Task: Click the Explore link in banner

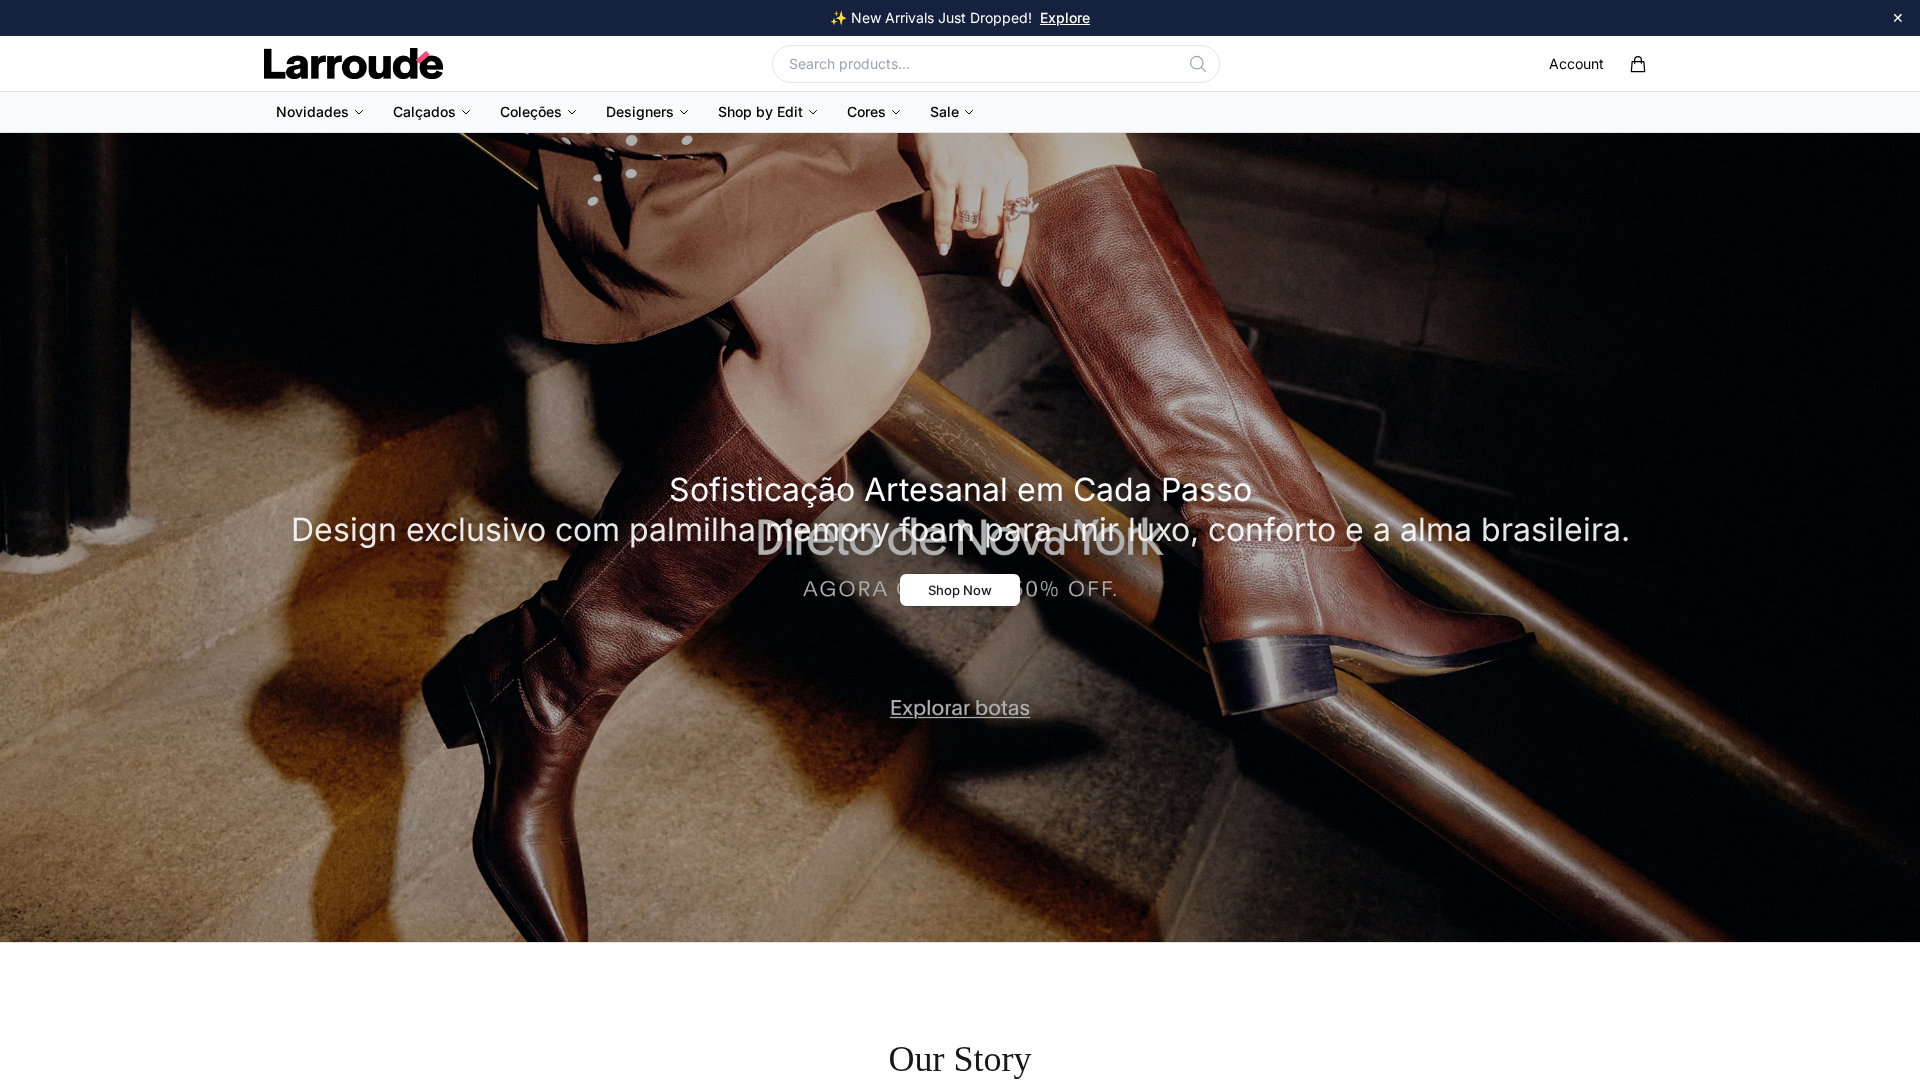Action: tap(1065, 18)
